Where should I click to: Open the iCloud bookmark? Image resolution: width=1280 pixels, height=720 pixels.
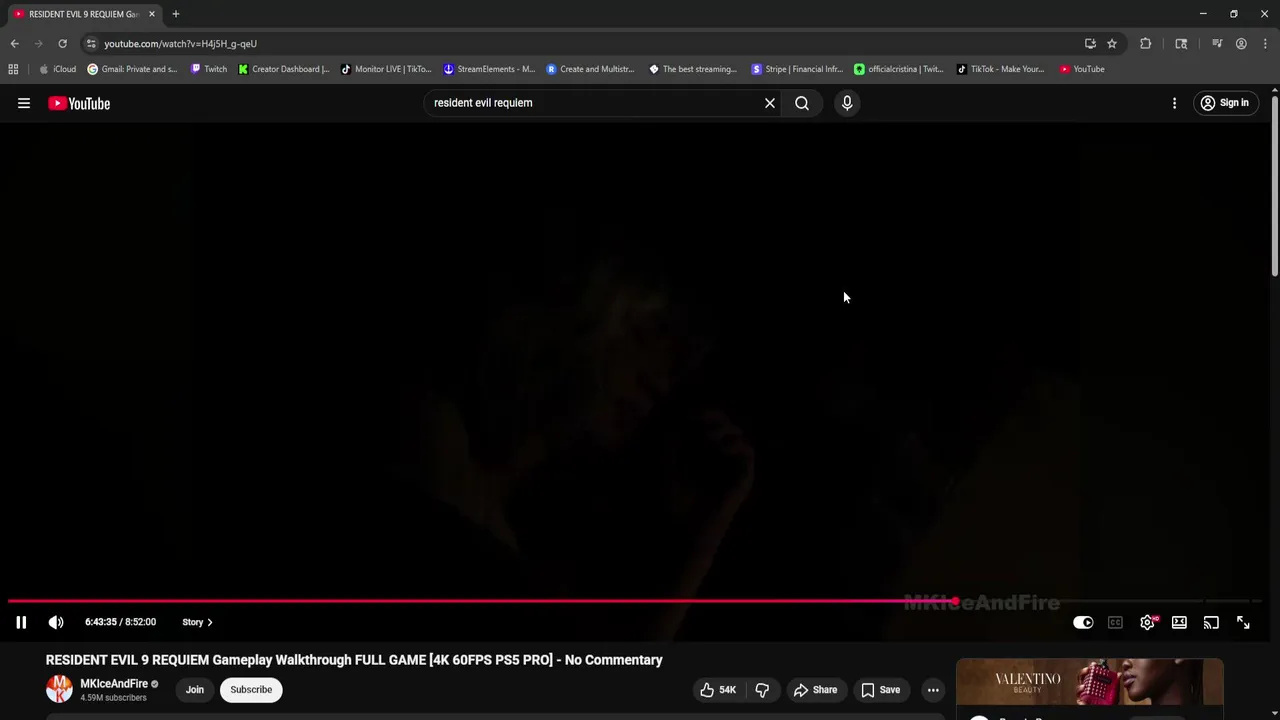[x=57, y=69]
